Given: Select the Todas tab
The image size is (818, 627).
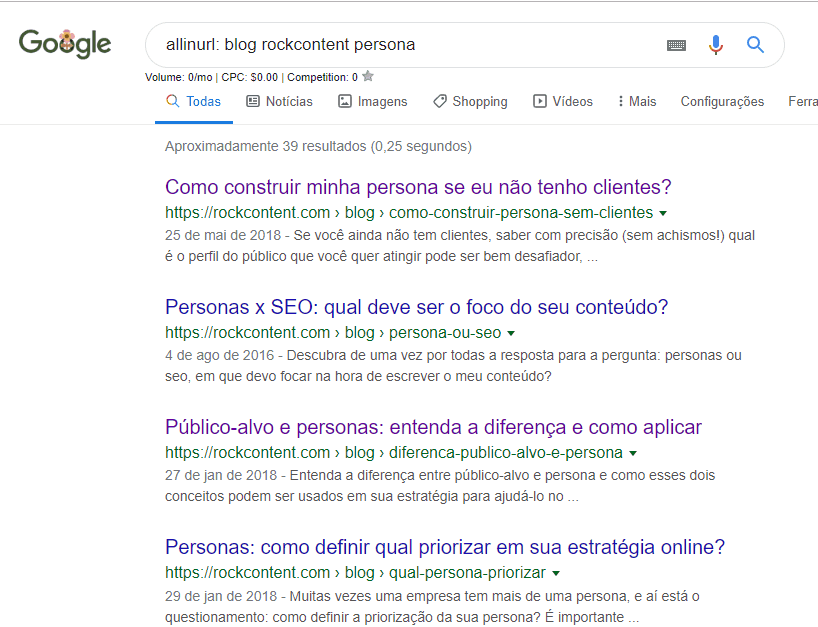Looking at the screenshot, I should (194, 101).
